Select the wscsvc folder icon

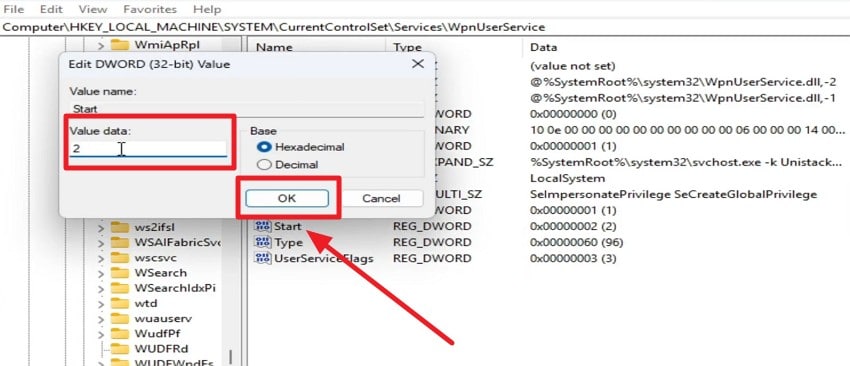point(120,258)
